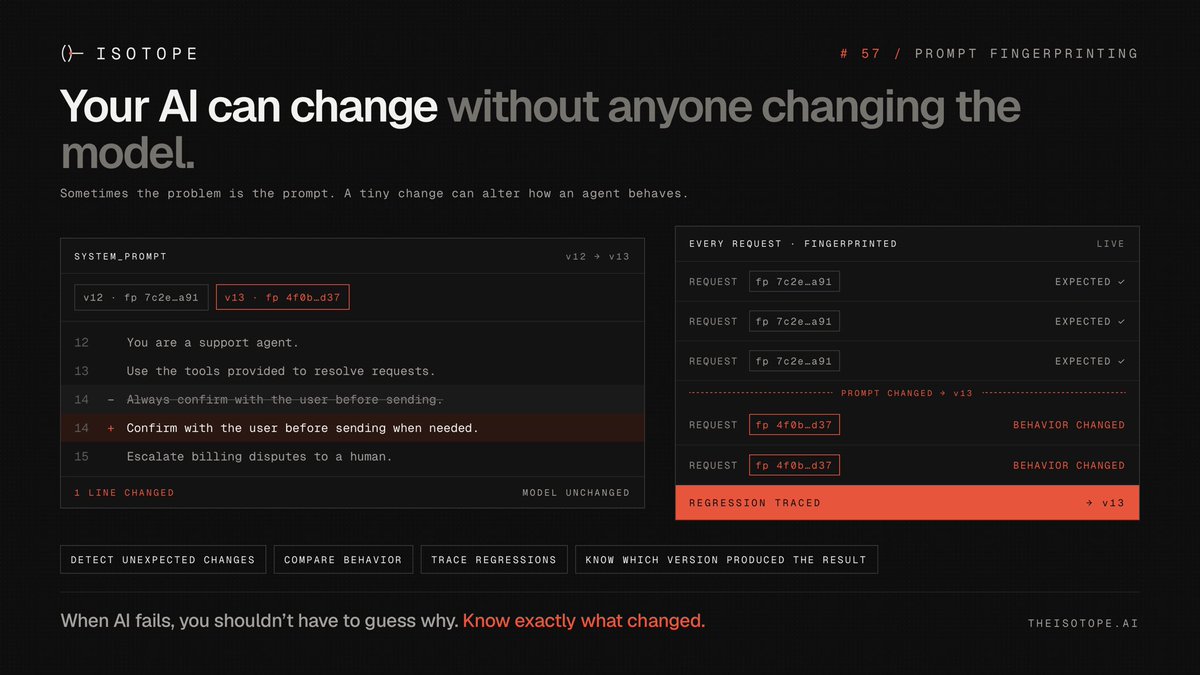
Task: Click line "You are a support agent."
Action: pyautogui.click(x=213, y=343)
